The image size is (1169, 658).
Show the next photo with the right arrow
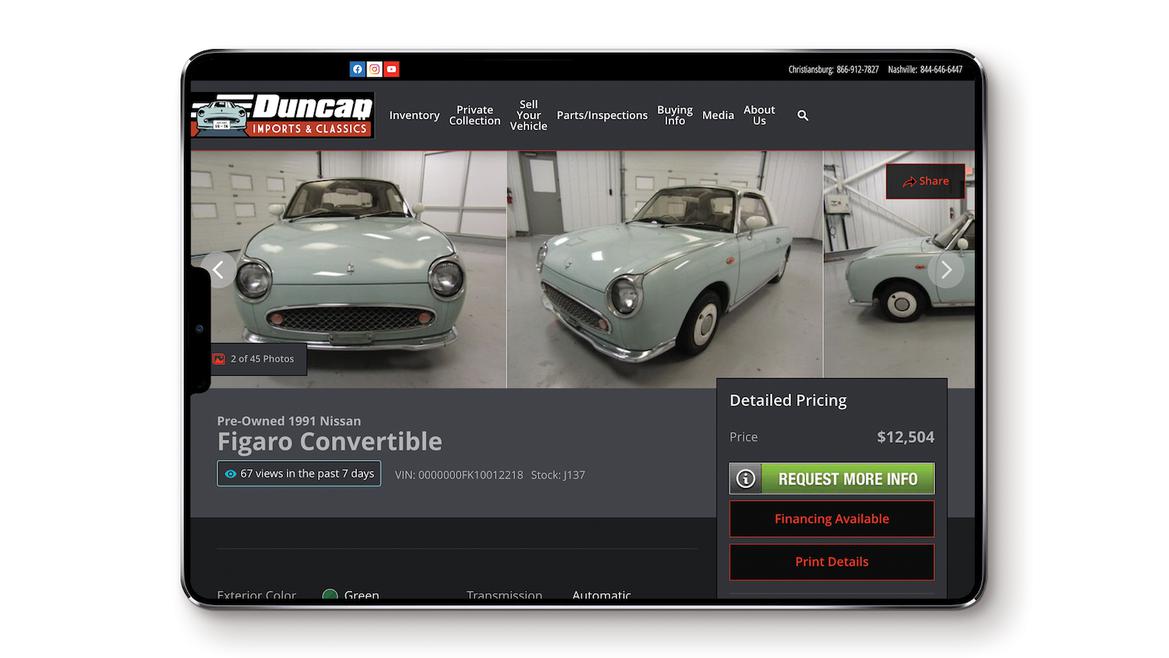coord(946,270)
